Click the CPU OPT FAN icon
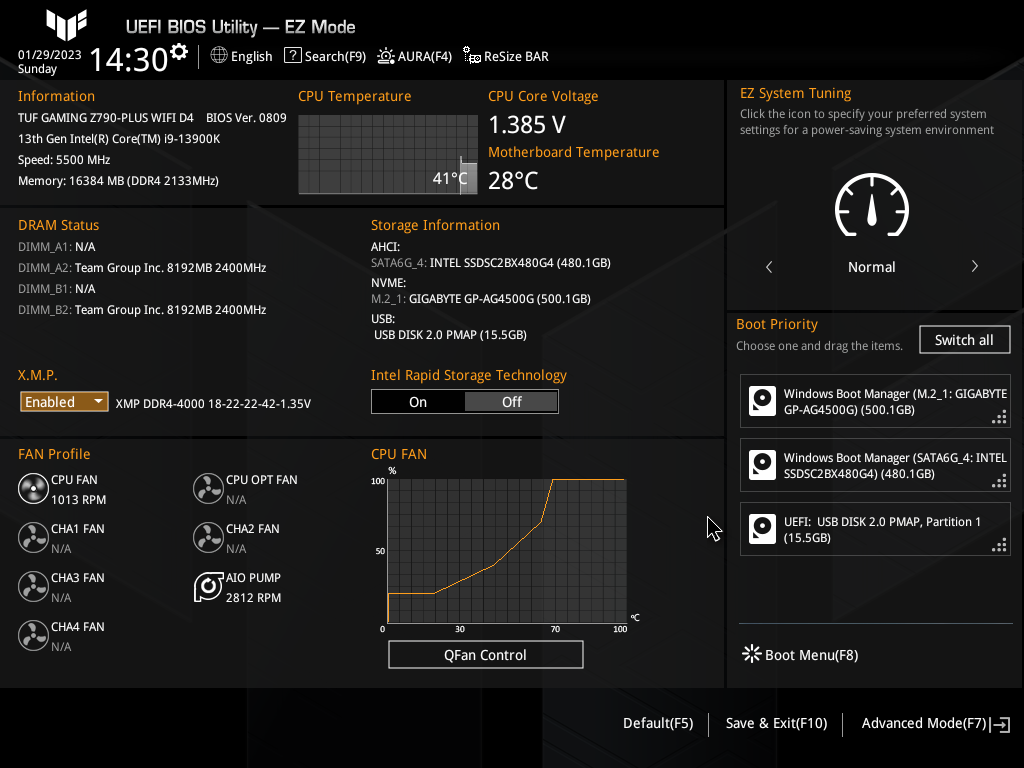The width and height of the screenshot is (1024, 768). click(208, 488)
